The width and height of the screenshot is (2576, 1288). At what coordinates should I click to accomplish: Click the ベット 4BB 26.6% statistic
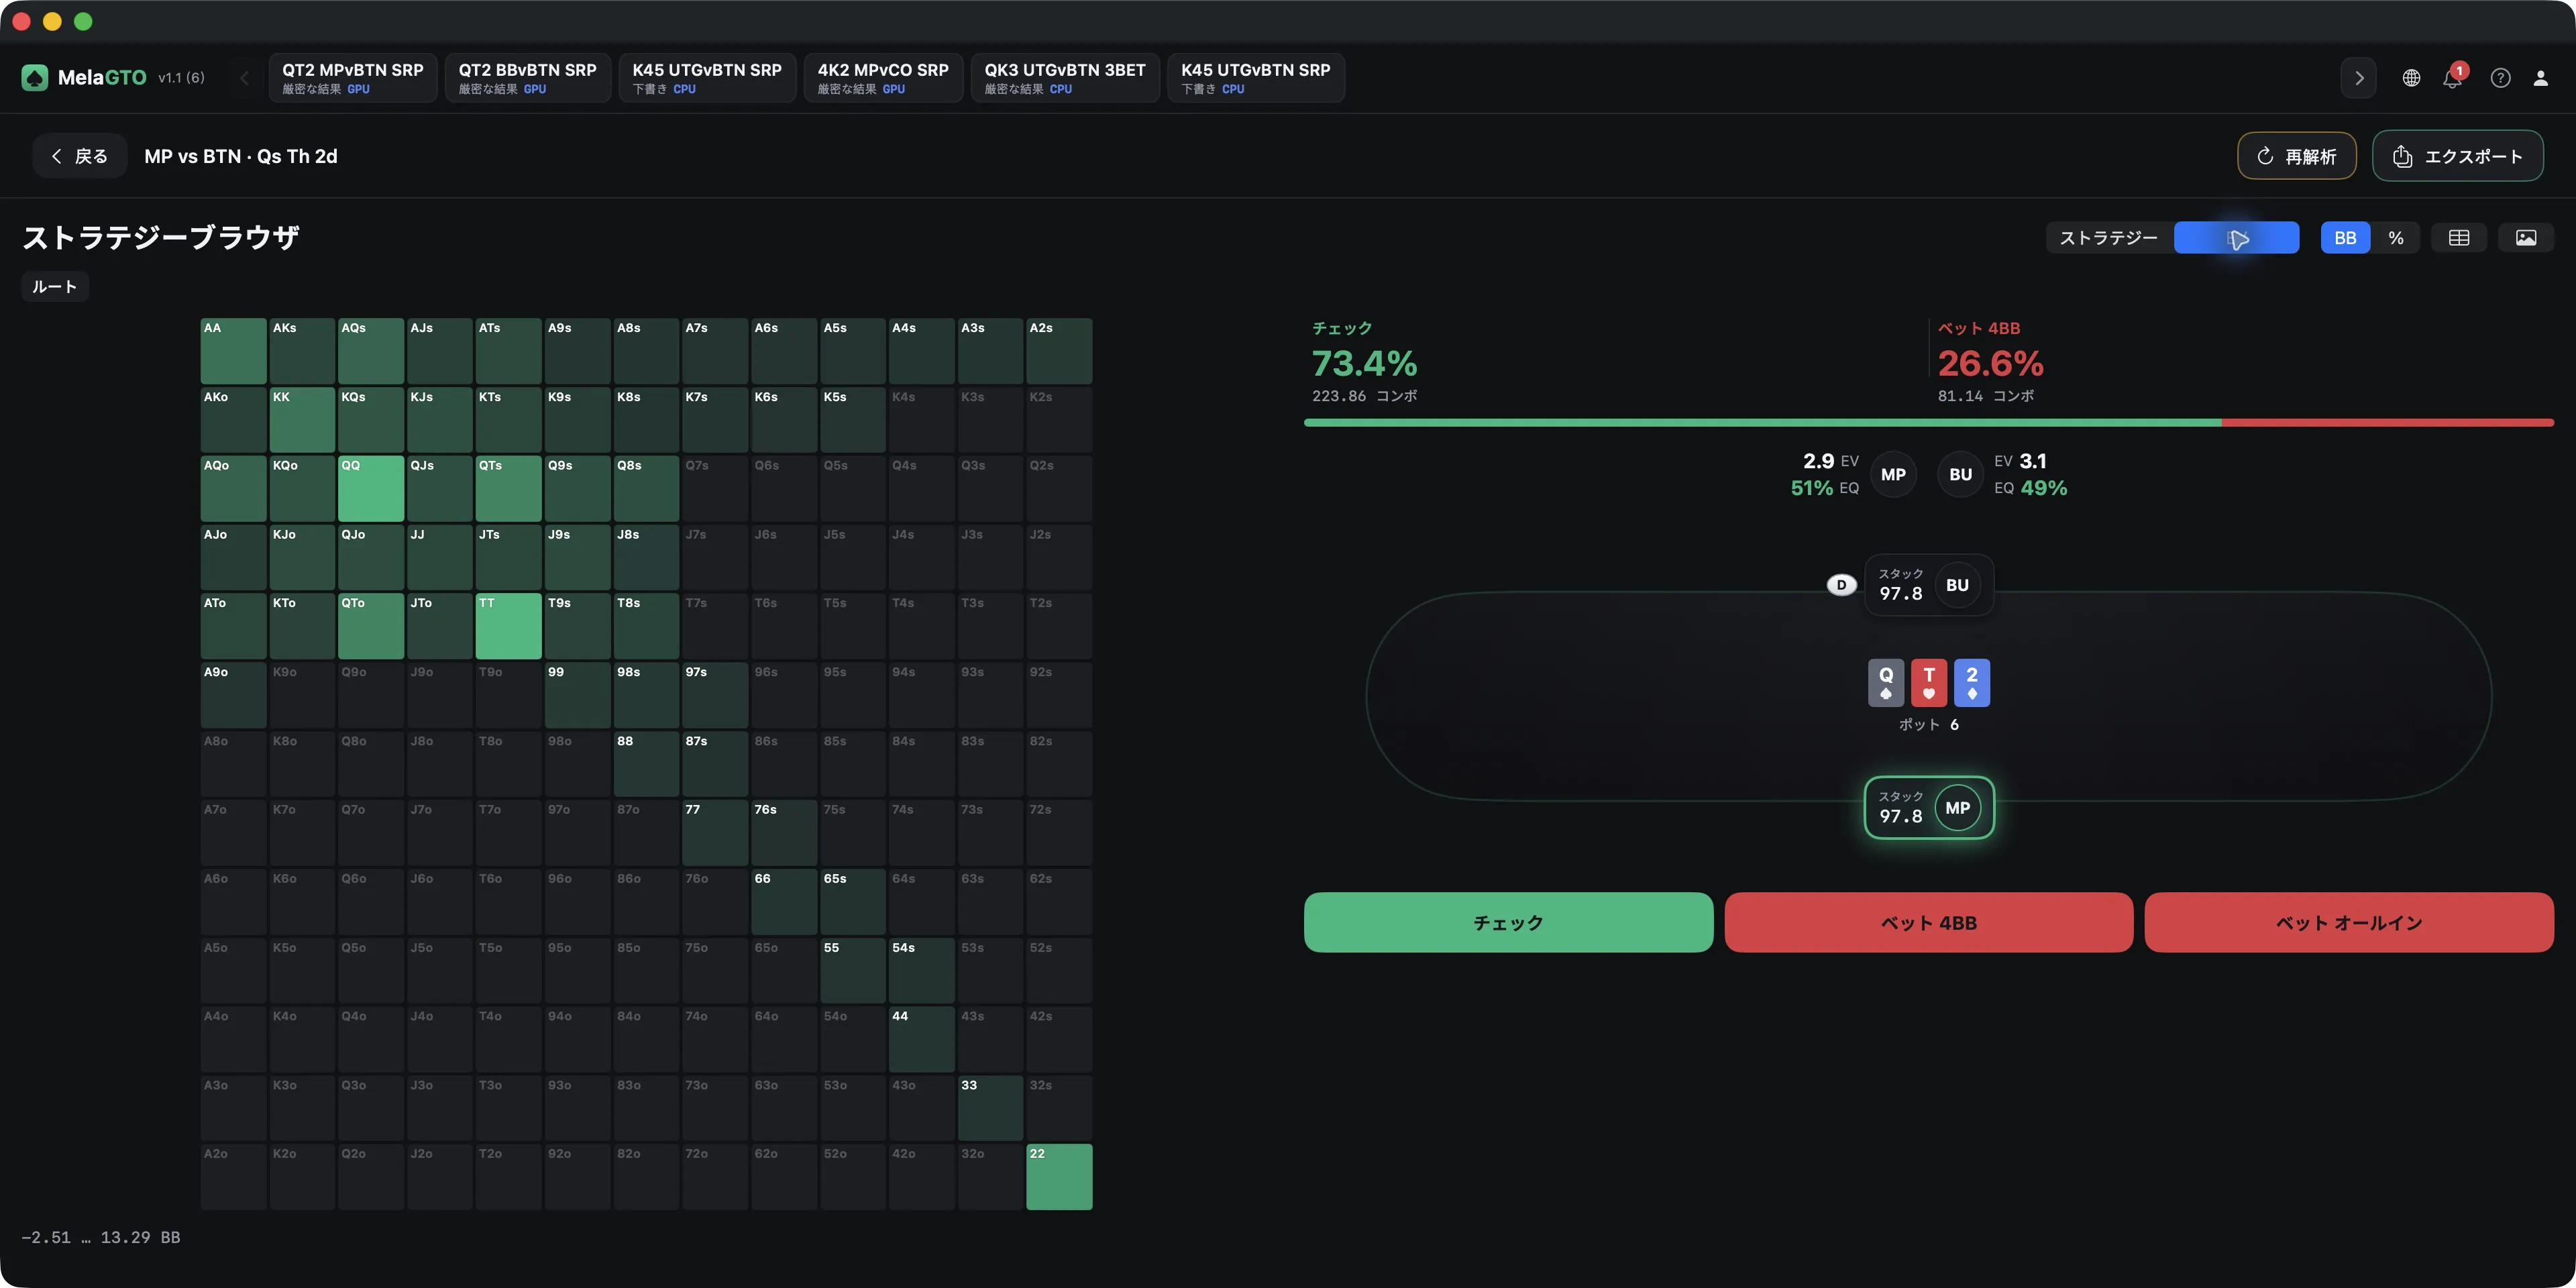pos(1990,362)
